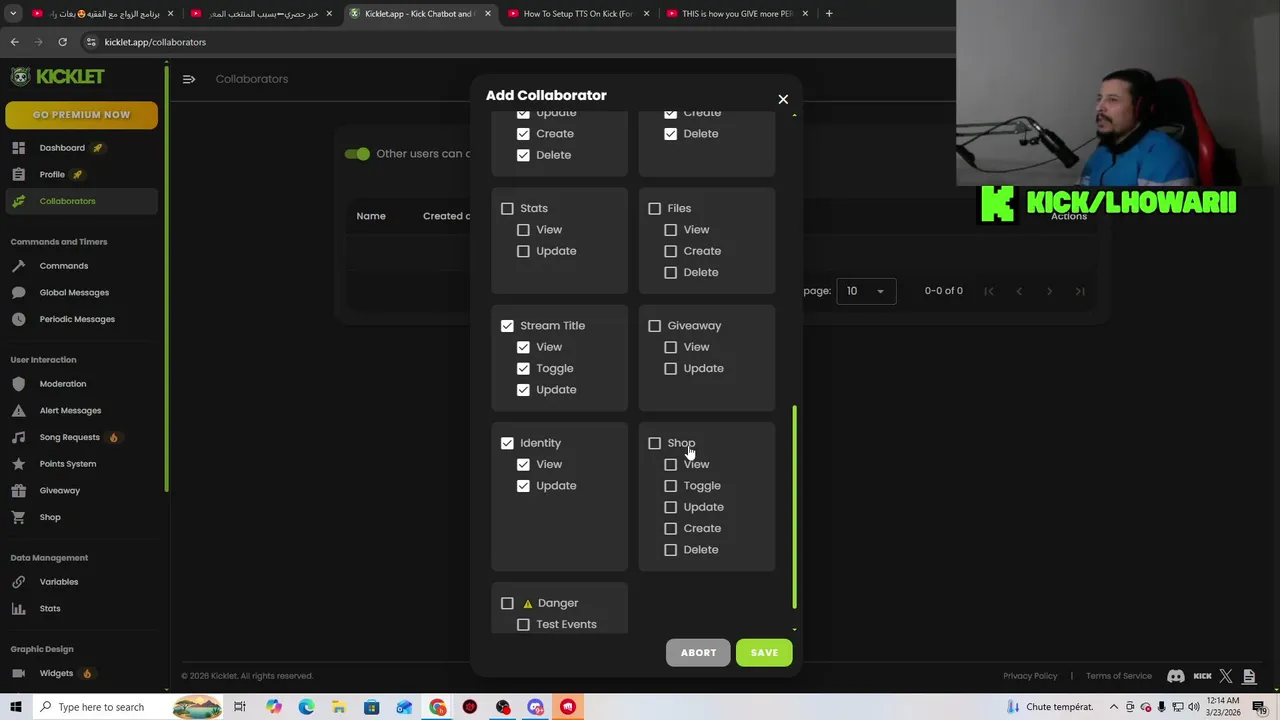Uncheck the Stream Title checkbox
This screenshot has height=720, width=1280.
point(507,326)
